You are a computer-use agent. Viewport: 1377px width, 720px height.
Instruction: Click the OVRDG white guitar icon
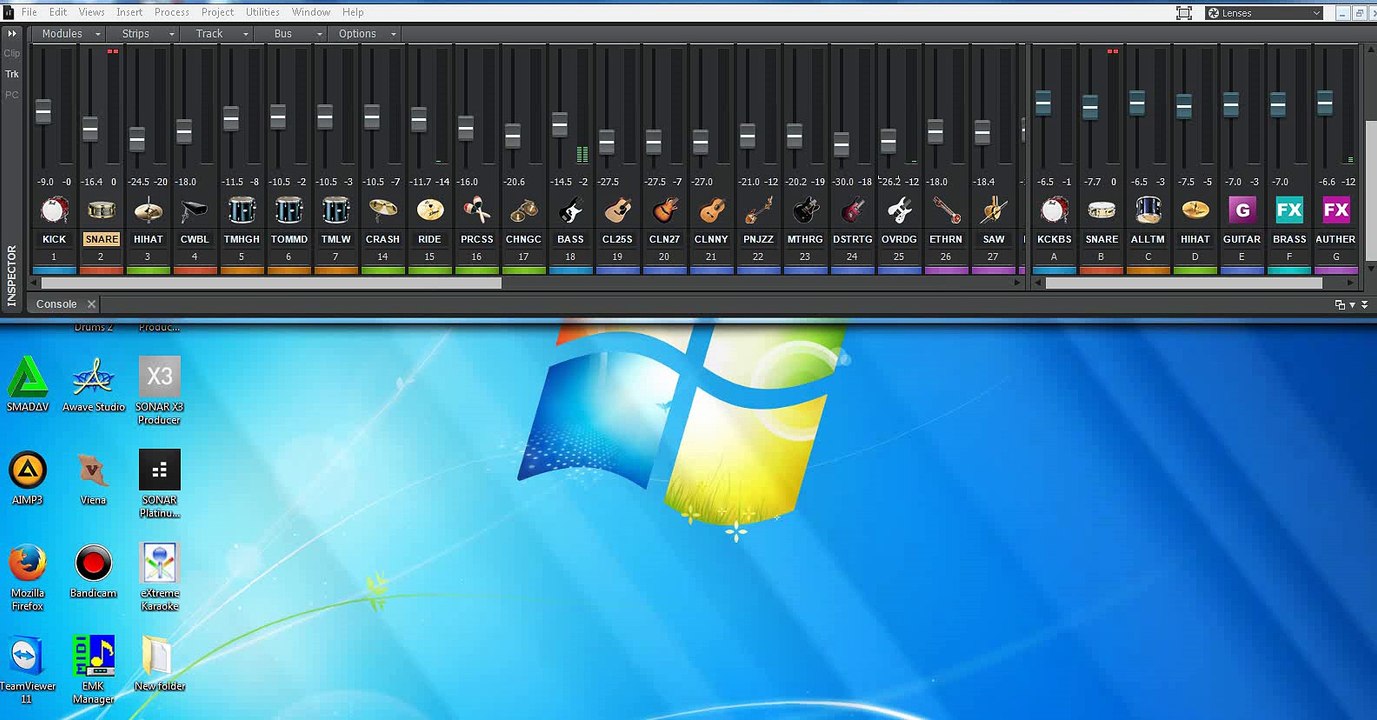click(x=900, y=210)
